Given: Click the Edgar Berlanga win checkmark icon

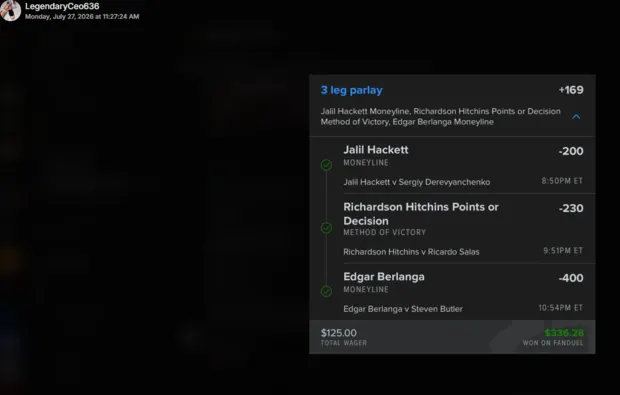Looking at the screenshot, I should click(326, 291).
